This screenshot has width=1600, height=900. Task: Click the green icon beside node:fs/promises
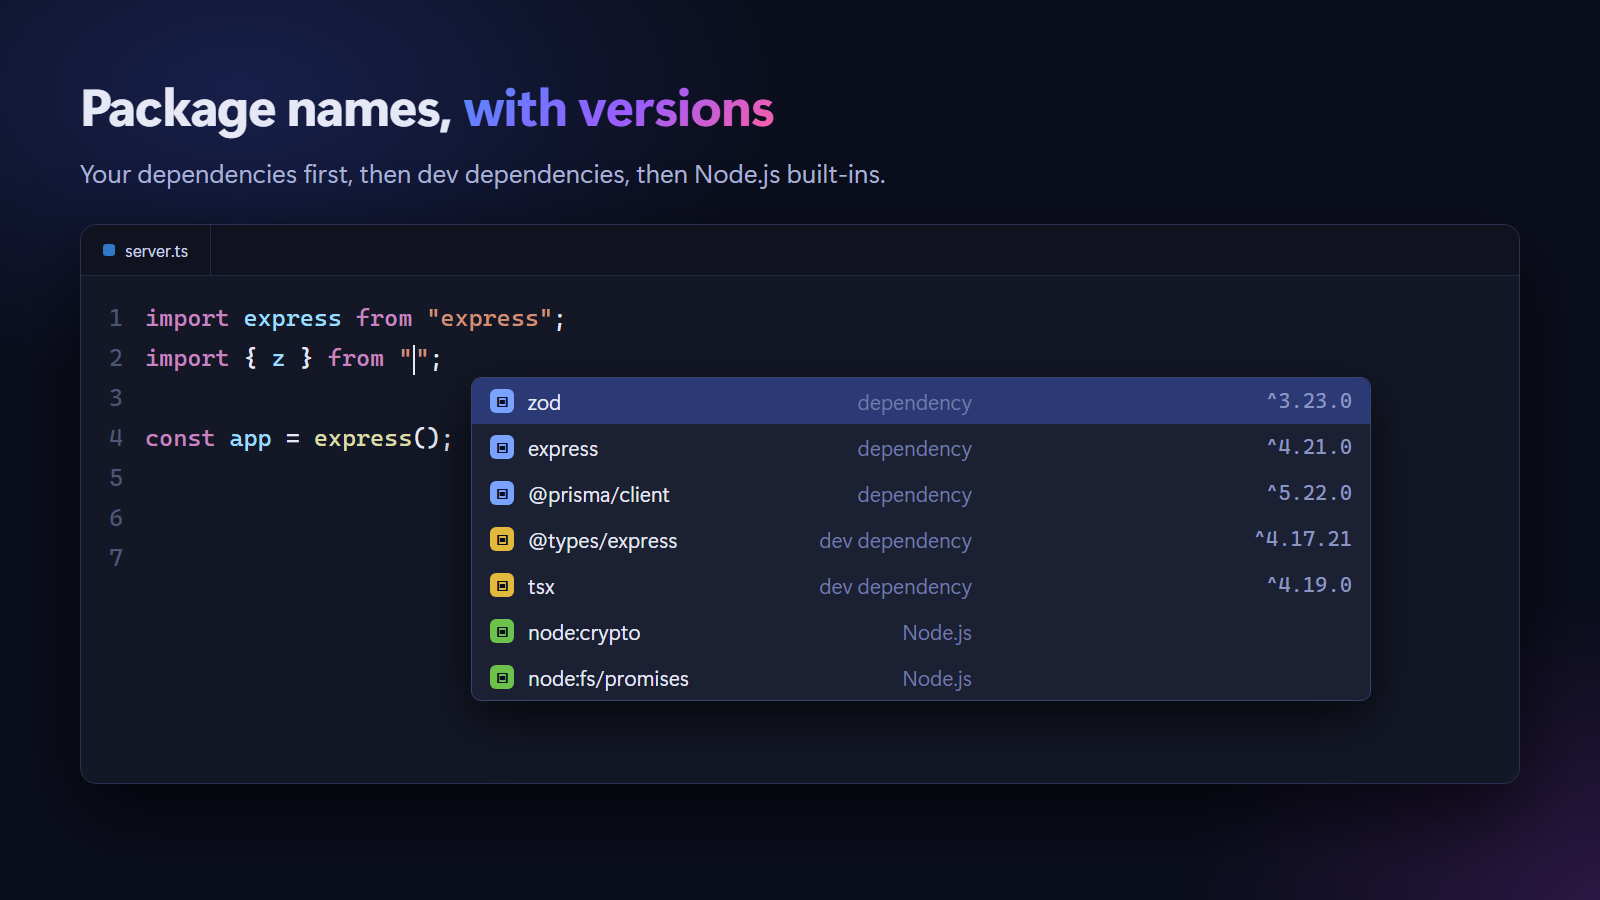pos(502,678)
